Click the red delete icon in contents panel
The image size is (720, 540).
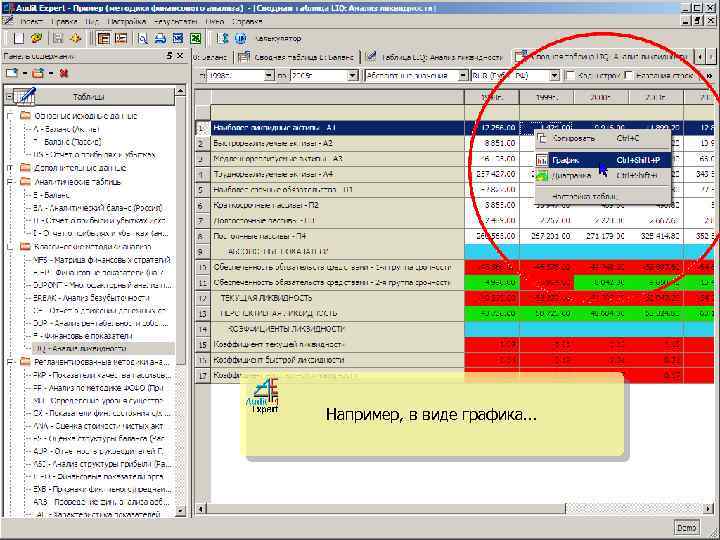(x=64, y=73)
